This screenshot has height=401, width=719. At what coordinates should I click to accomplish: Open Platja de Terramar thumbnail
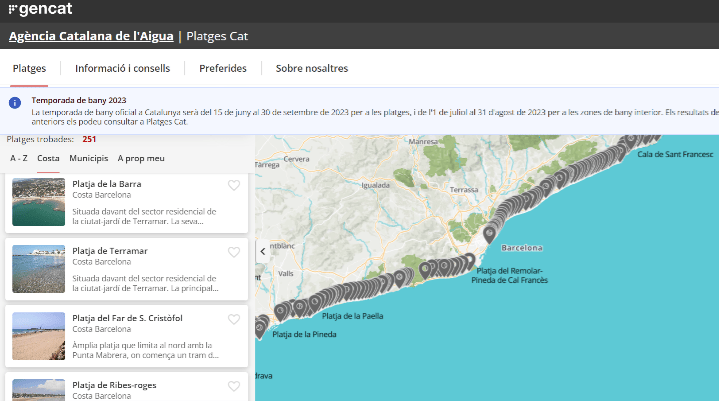[x=39, y=269]
